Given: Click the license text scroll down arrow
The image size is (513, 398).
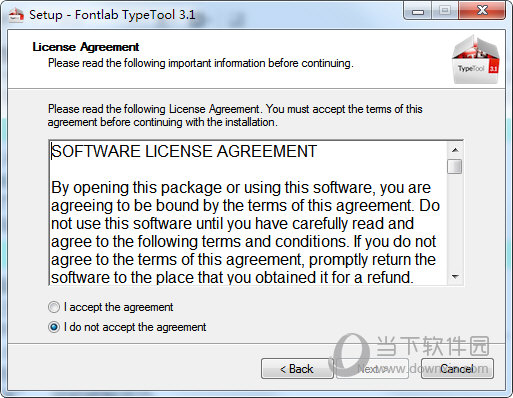Looking at the screenshot, I should (455, 276).
